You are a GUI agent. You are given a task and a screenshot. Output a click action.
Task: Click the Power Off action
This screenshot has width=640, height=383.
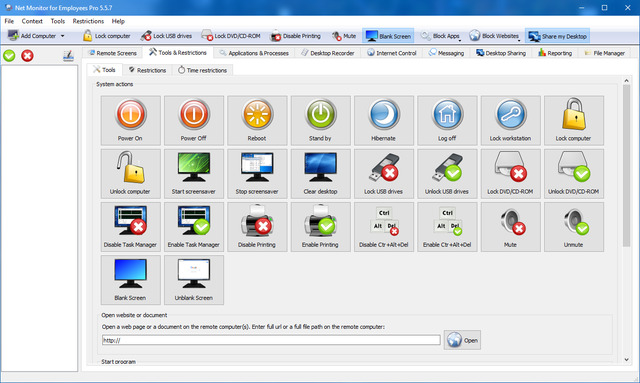pyautogui.click(x=194, y=120)
